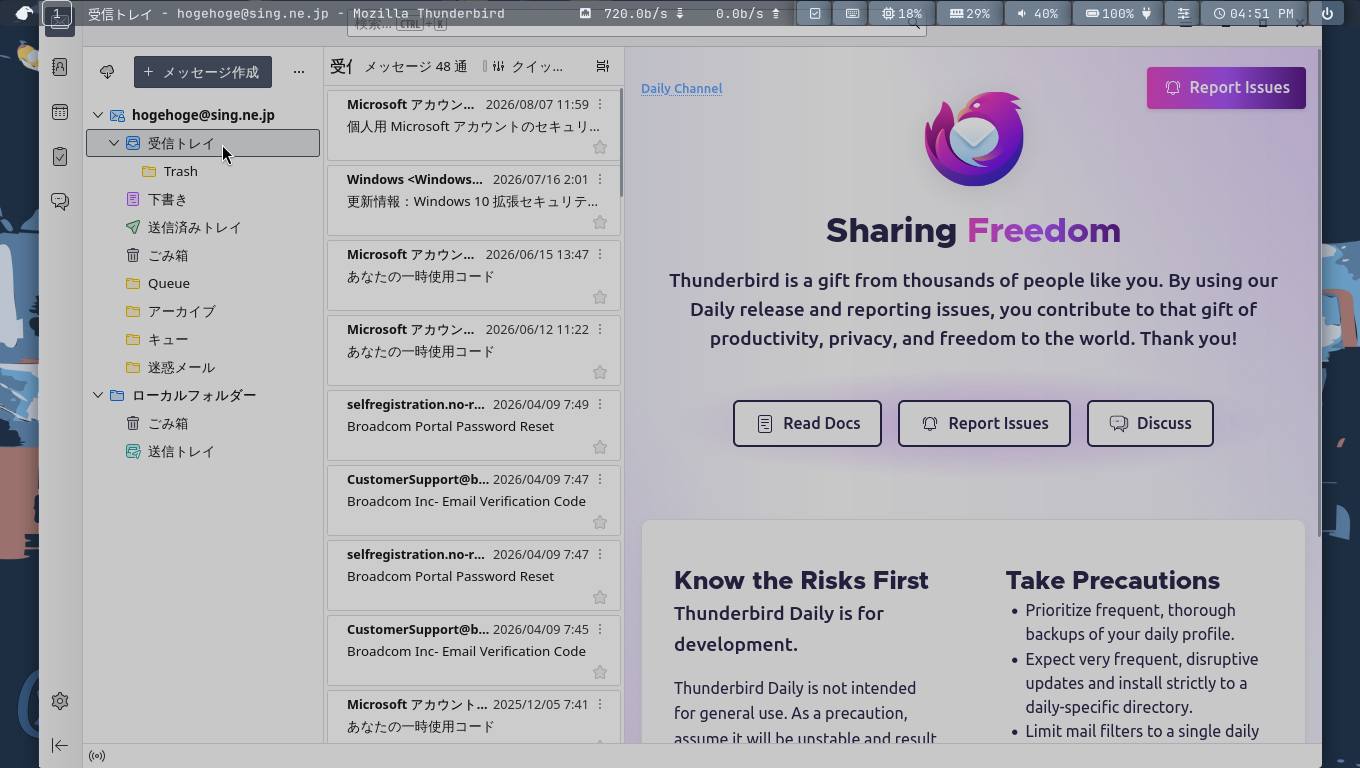Collapse the spaces toolbar
1360x768 pixels.
click(60, 745)
